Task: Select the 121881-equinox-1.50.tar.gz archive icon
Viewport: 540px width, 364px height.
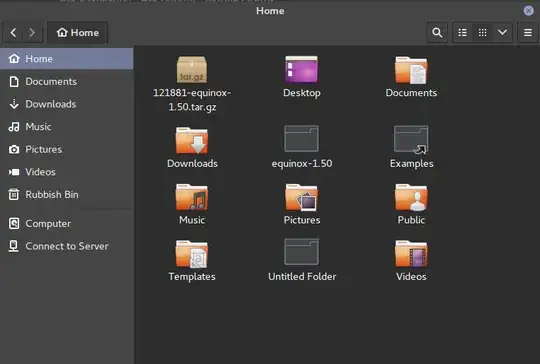Action: pyautogui.click(x=192, y=70)
